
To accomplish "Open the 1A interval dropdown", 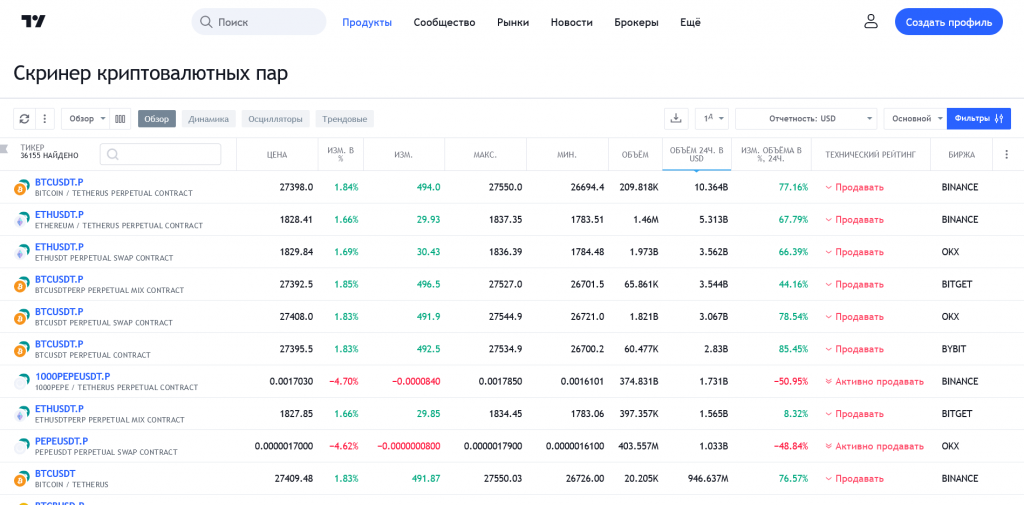I will (712, 119).
